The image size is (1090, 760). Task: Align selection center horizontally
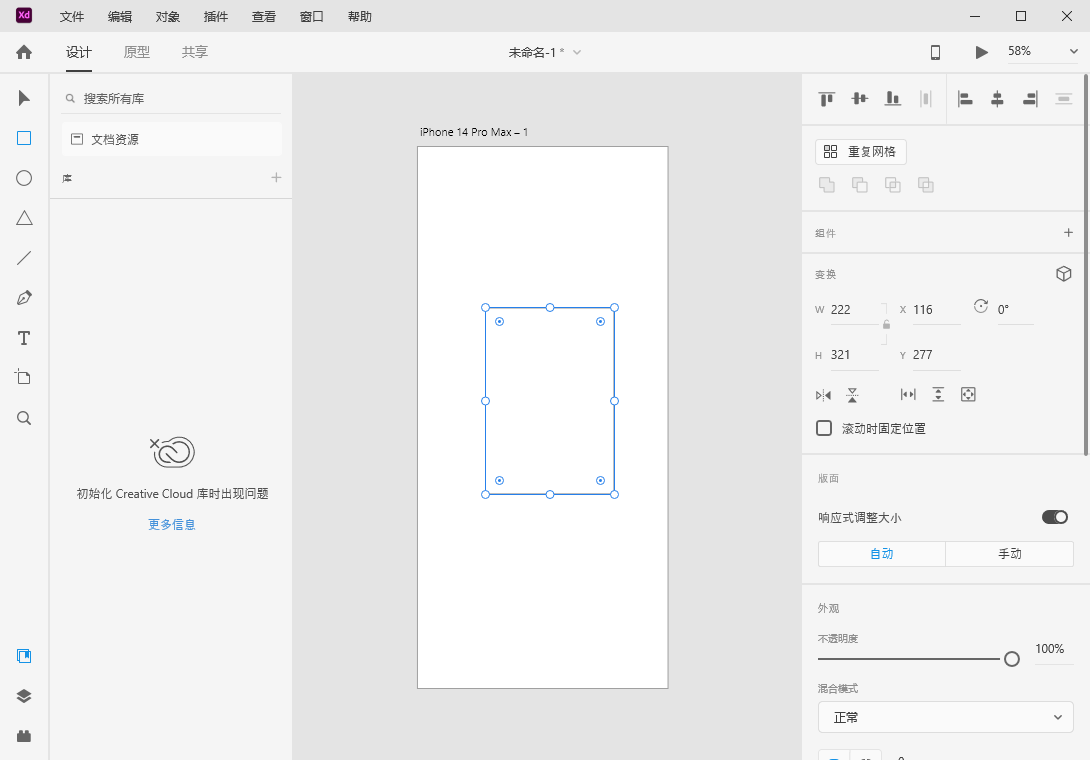[998, 99]
